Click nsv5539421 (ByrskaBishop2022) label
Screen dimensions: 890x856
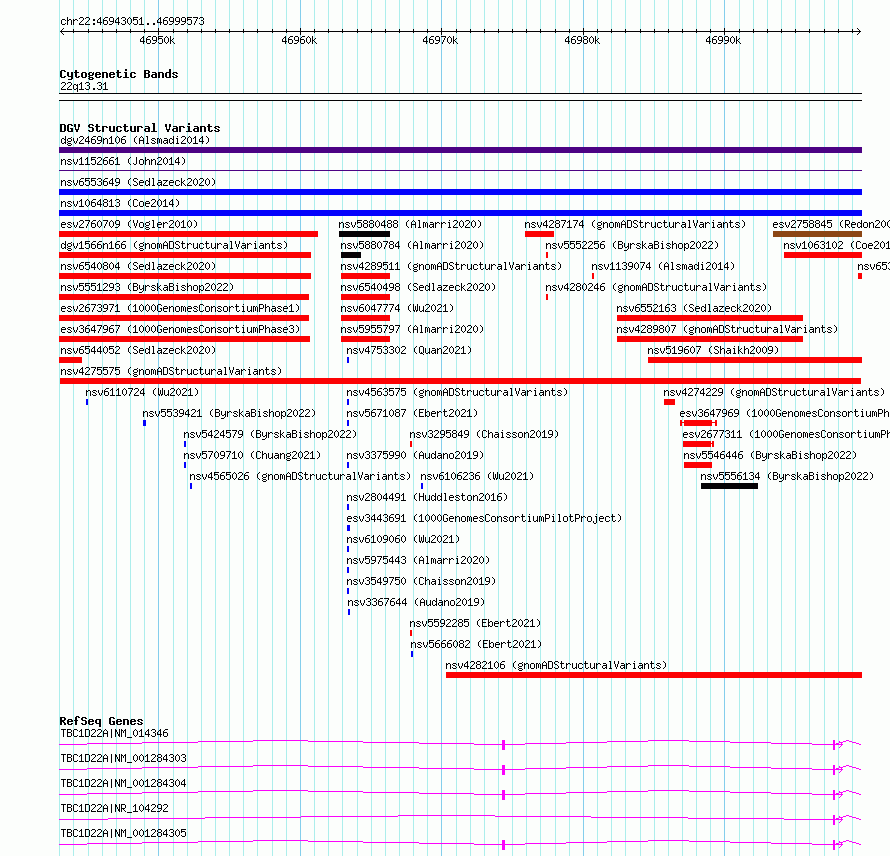(x=229, y=413)
